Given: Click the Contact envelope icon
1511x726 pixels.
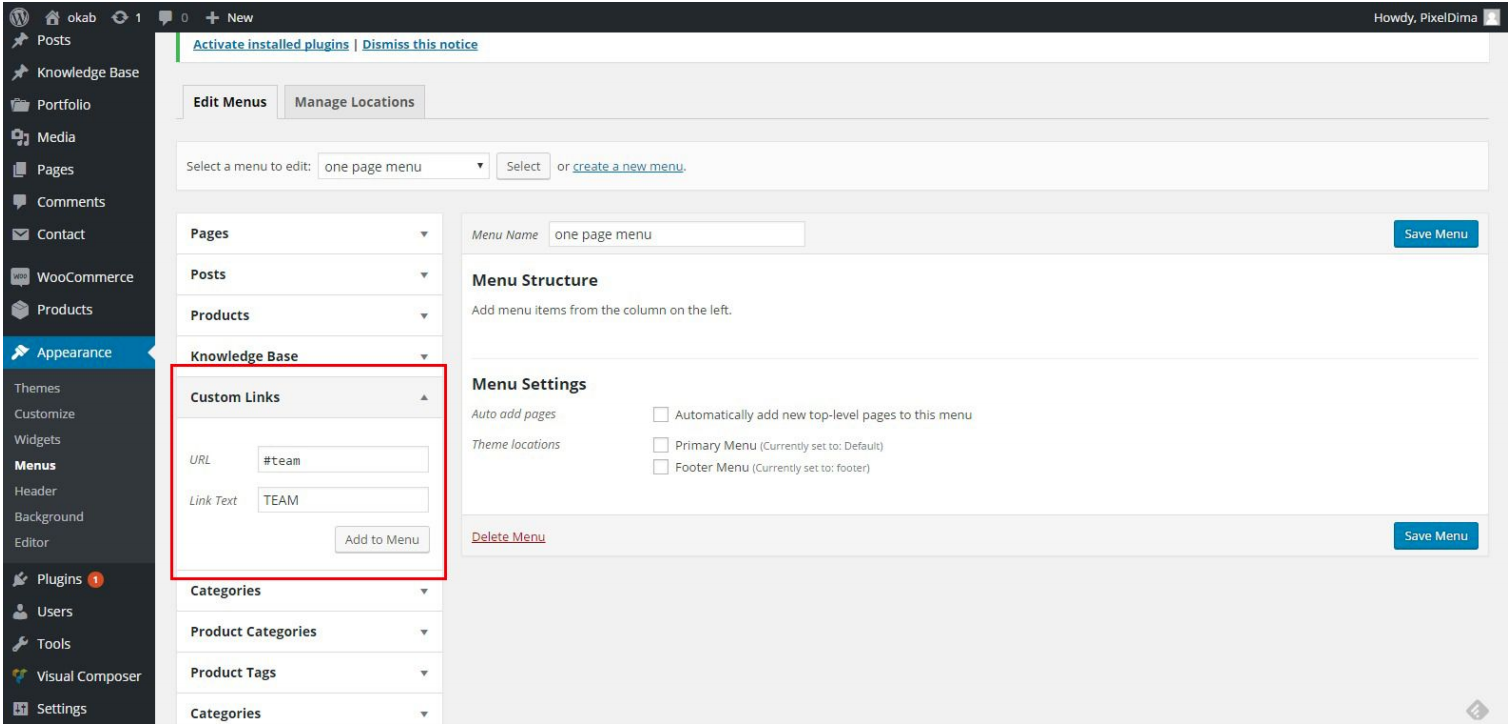Looking at the screenshot, I should 19,235.
